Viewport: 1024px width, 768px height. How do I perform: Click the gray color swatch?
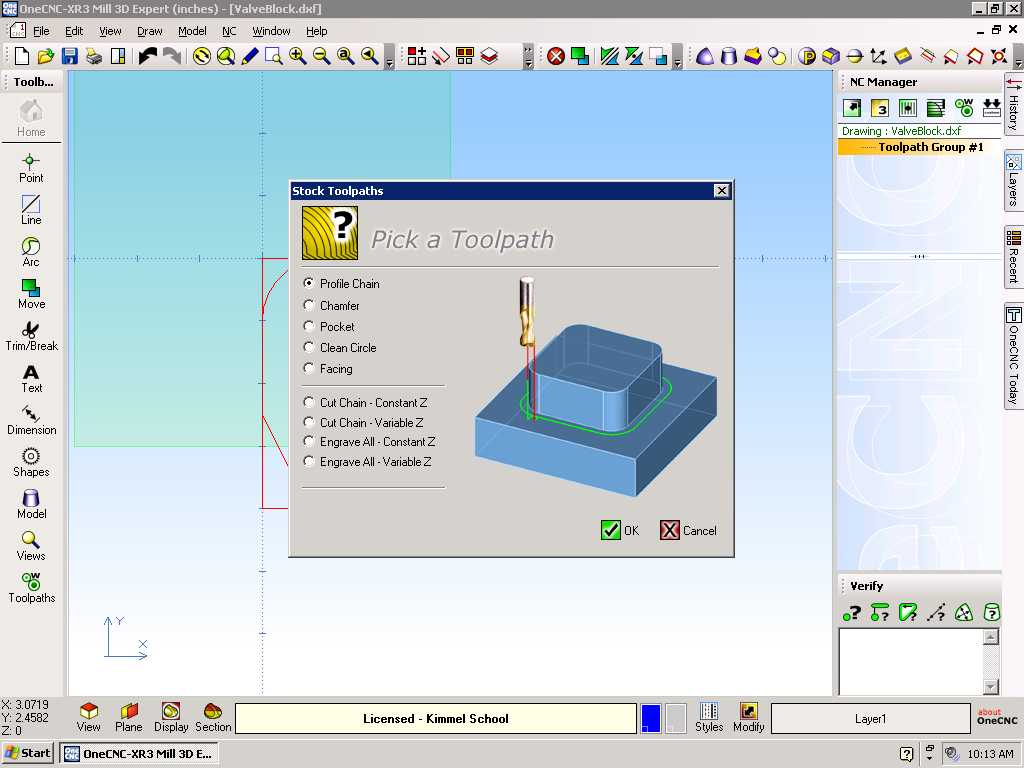(x=675, y=718)
